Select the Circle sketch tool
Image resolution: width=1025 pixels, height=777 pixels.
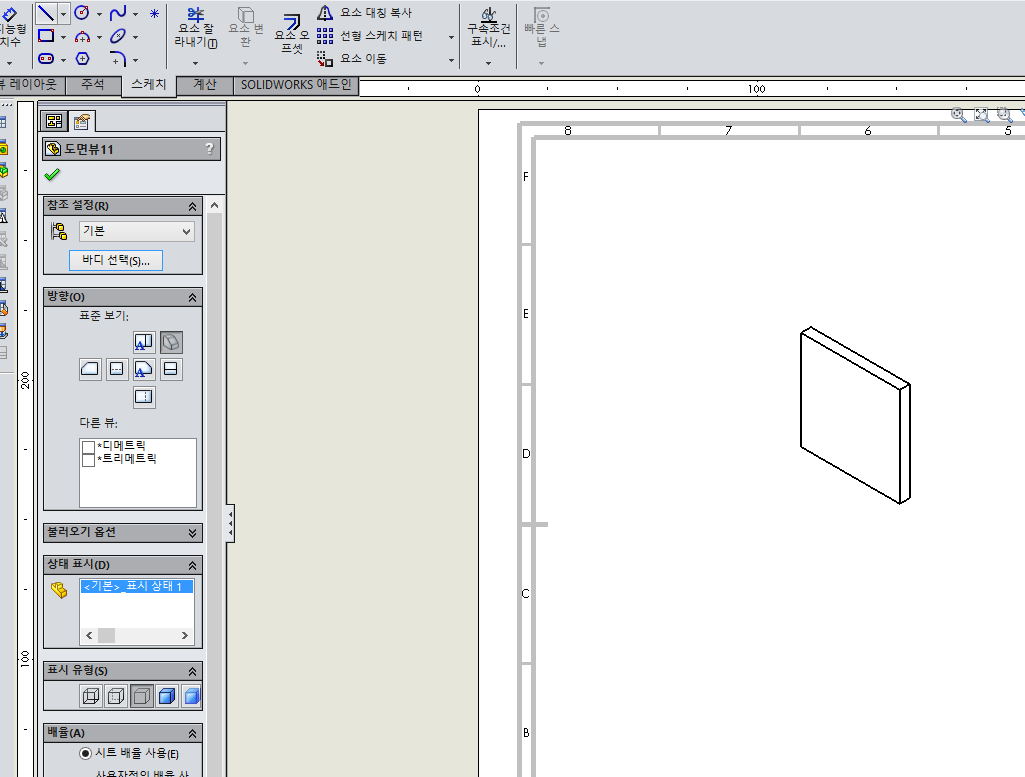coord(82,12)
